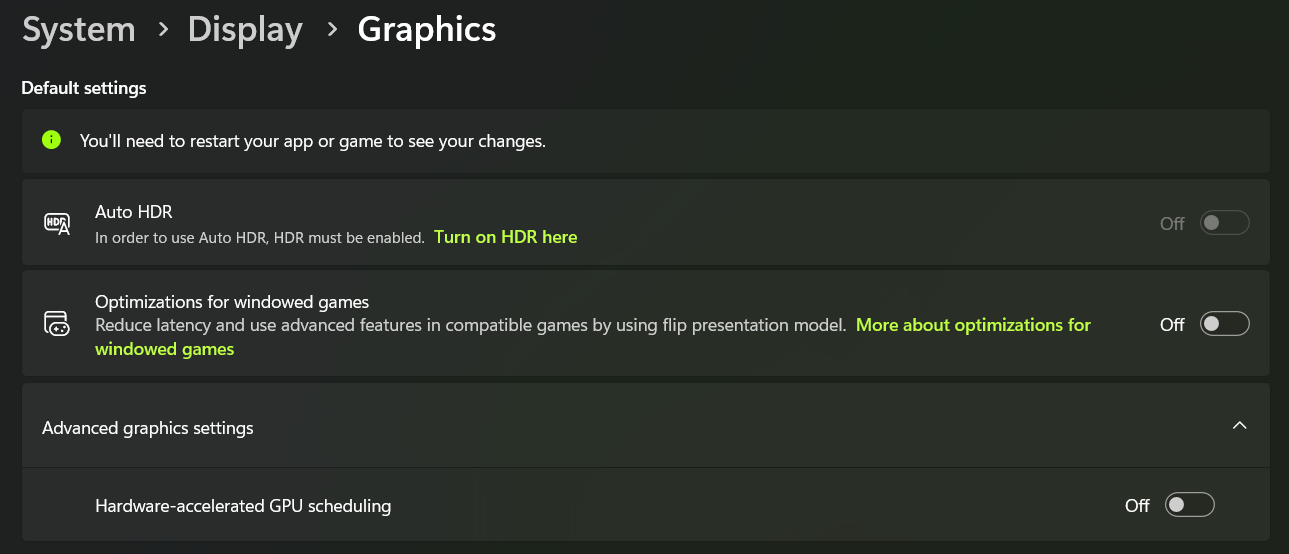Navigate to Display in the breadcrumb
Image resolution: width=1289 pixels, height=554 pixels.
pyautogui.click(x=245, y=30)
